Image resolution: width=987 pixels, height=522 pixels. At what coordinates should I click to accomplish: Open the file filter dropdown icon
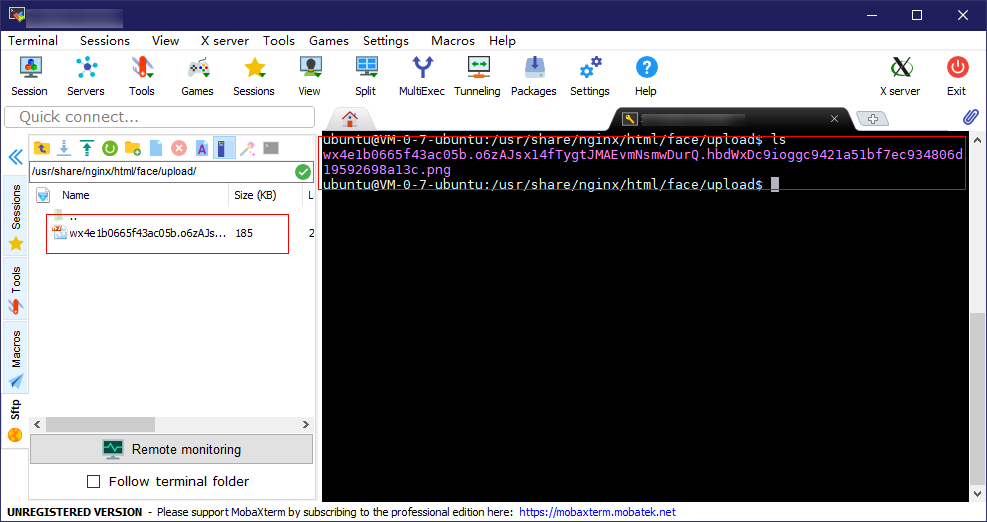coord(43,196)
